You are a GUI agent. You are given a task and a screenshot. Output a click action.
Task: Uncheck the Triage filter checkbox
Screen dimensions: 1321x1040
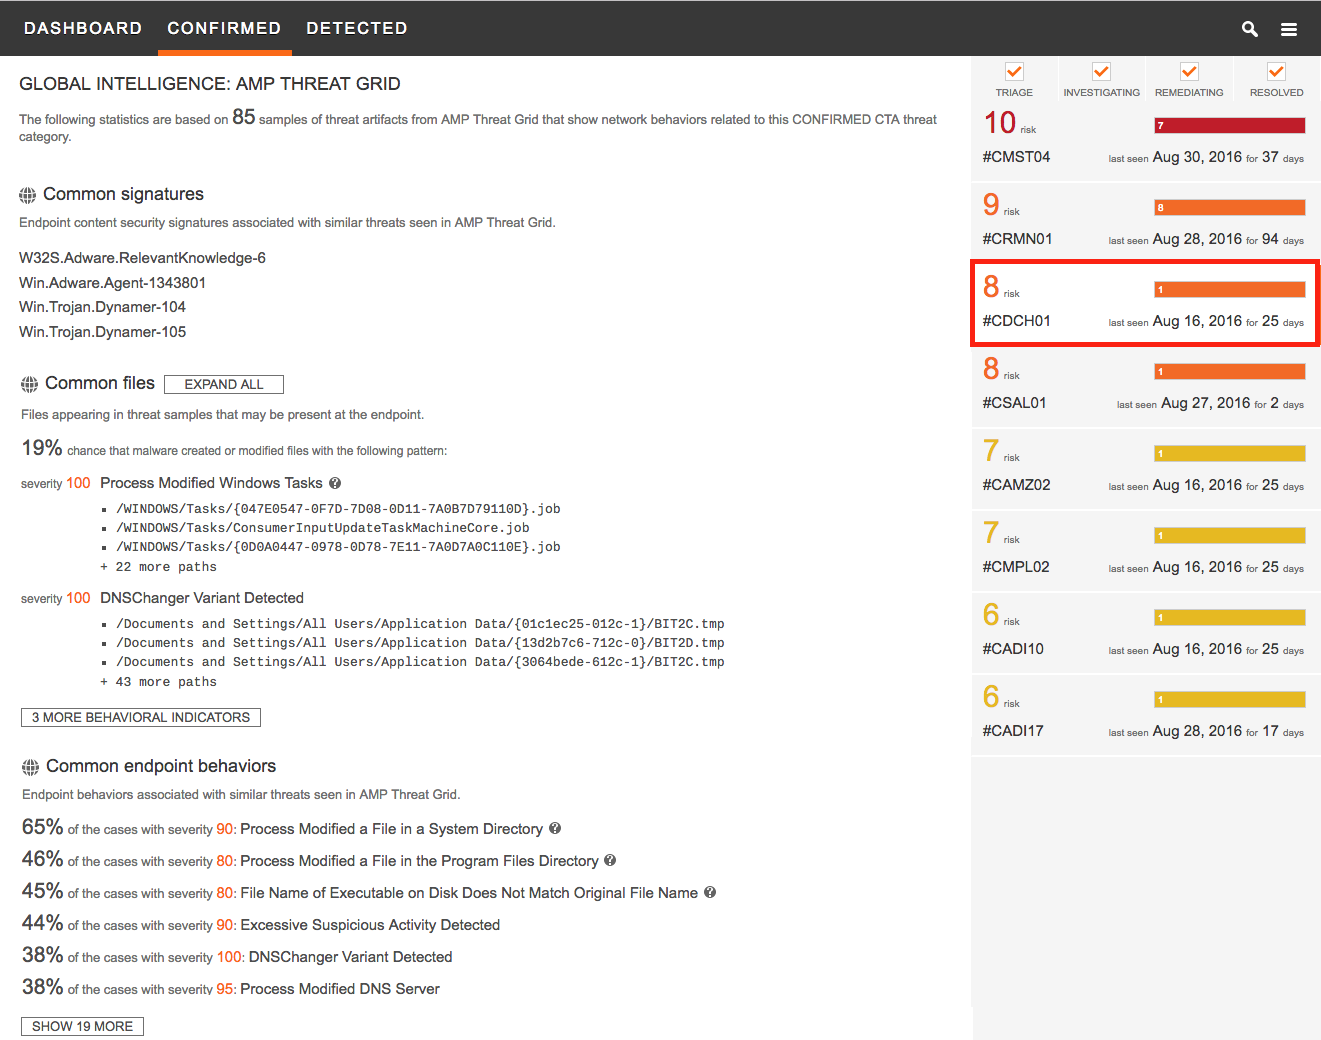(x=1014, y=72)
